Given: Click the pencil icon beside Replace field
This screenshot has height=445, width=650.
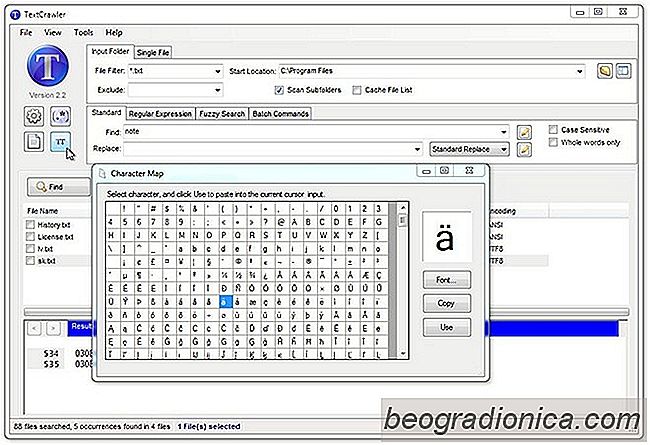Looking at the screenshot, I should [524, 149].
